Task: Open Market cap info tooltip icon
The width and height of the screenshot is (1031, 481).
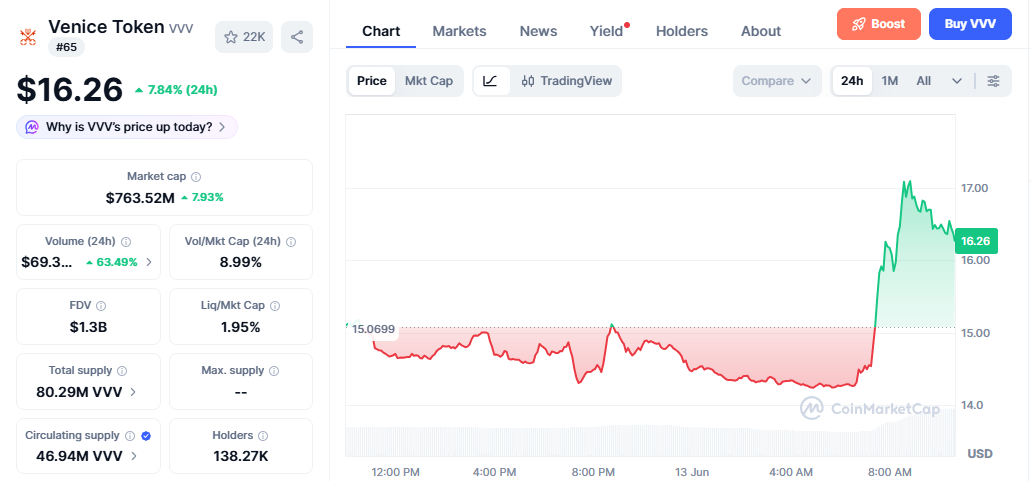Action: [x=196, y=177]
